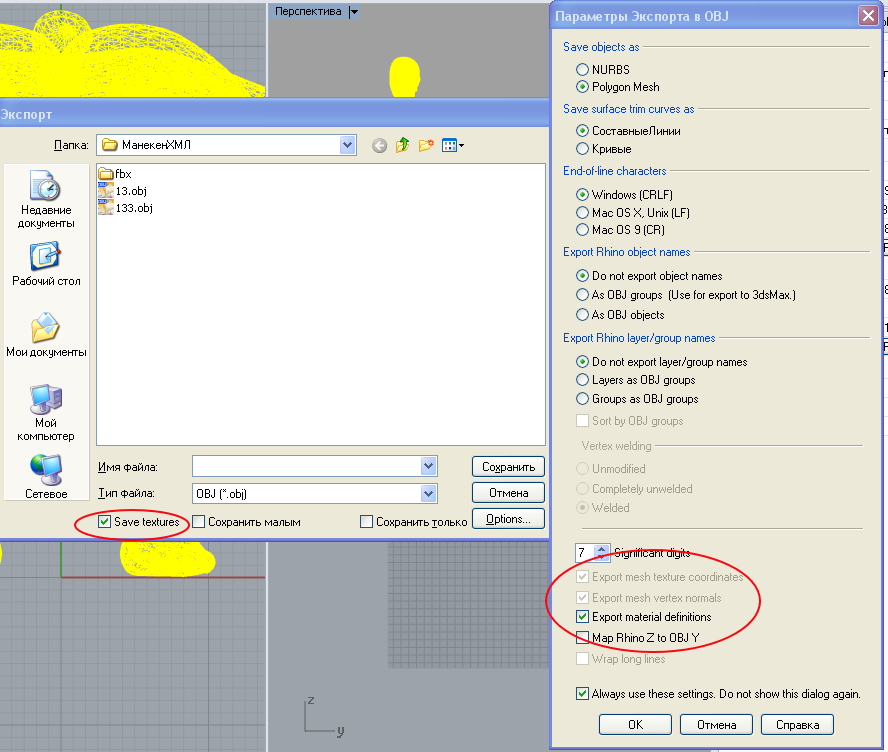Viewport: 888px width, 752px height.
Task: Go to Desktop (Рабочий стол) shortcut
Action: click(46, 264)
